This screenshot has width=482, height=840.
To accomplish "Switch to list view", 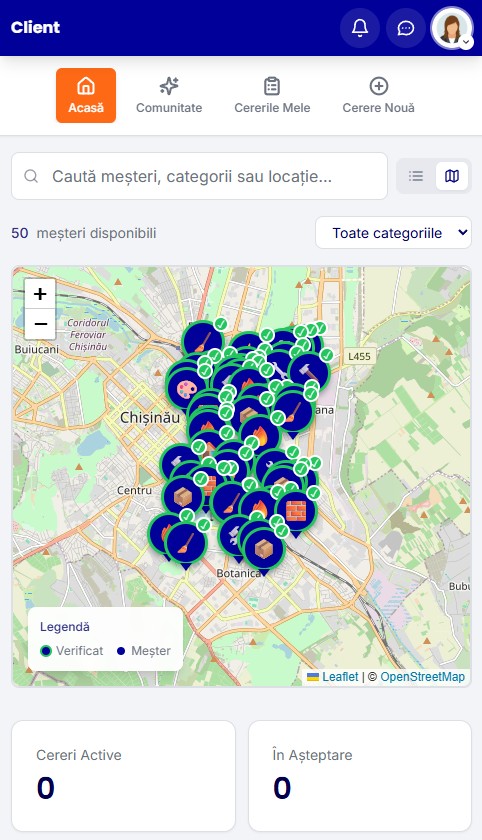I will 416,176.
